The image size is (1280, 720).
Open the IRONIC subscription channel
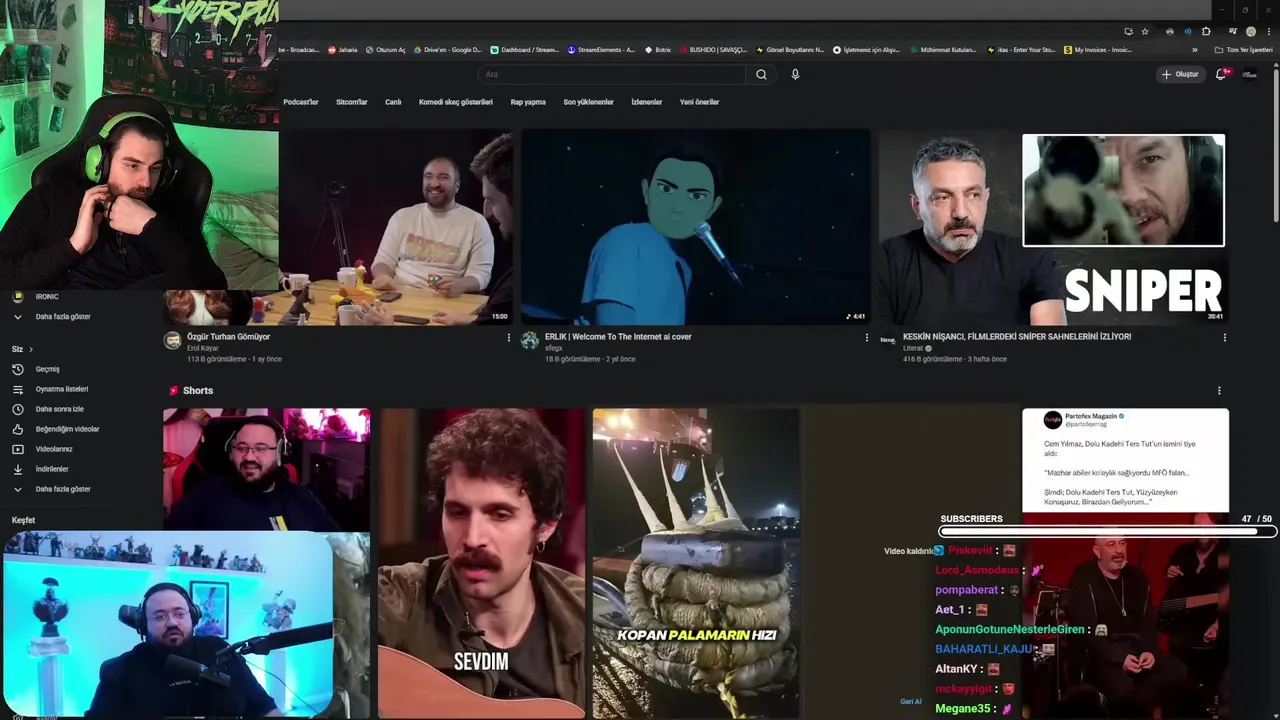[x=46, y=297]
